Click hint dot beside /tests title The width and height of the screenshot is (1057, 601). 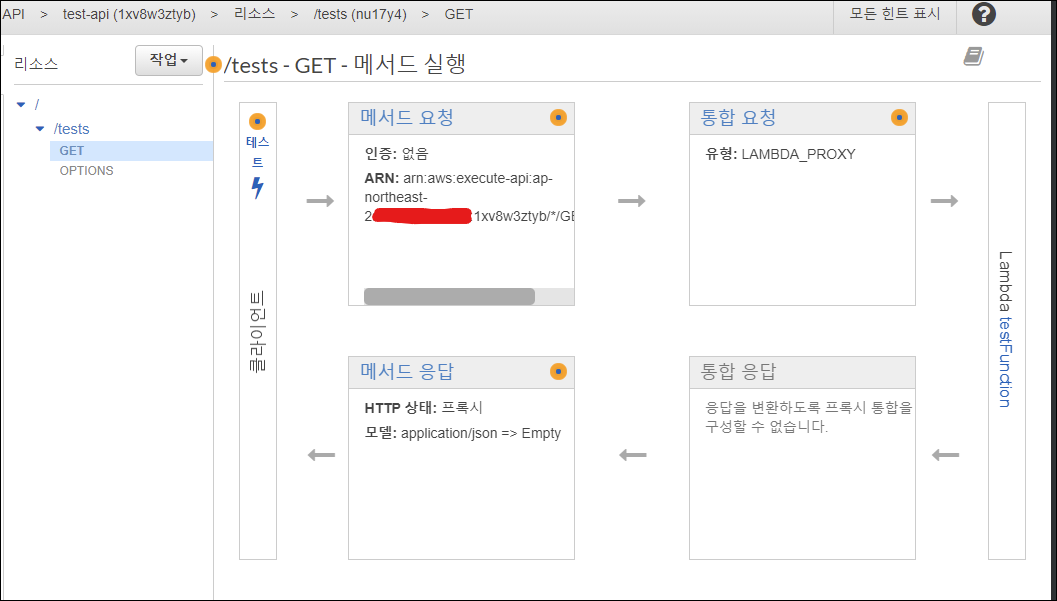213,65
